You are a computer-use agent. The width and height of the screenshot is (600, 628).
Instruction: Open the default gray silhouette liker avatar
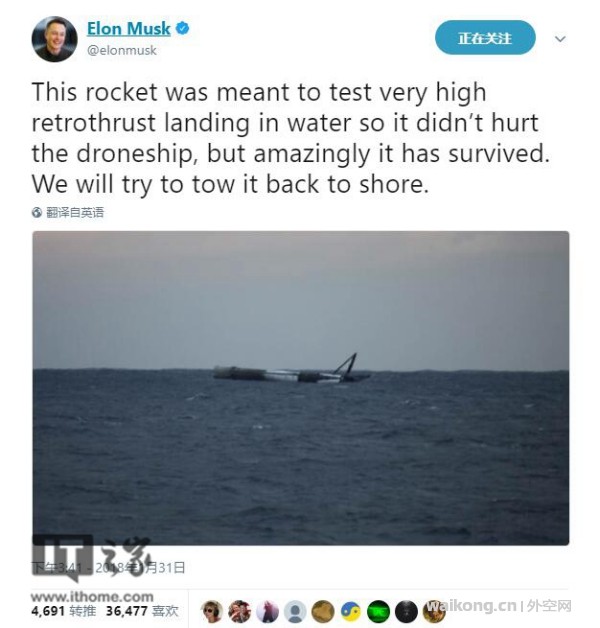click(295, 611)
